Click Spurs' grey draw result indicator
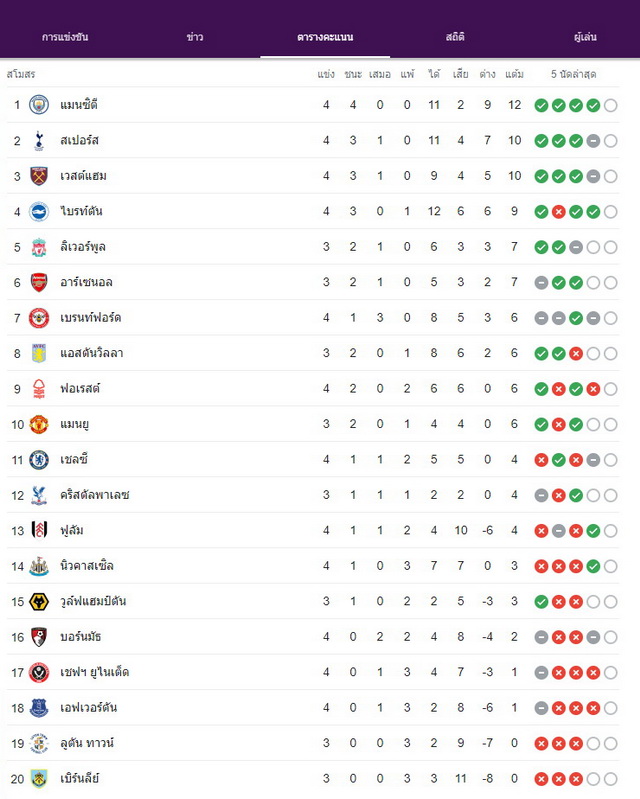 click(x=593, y=141)
